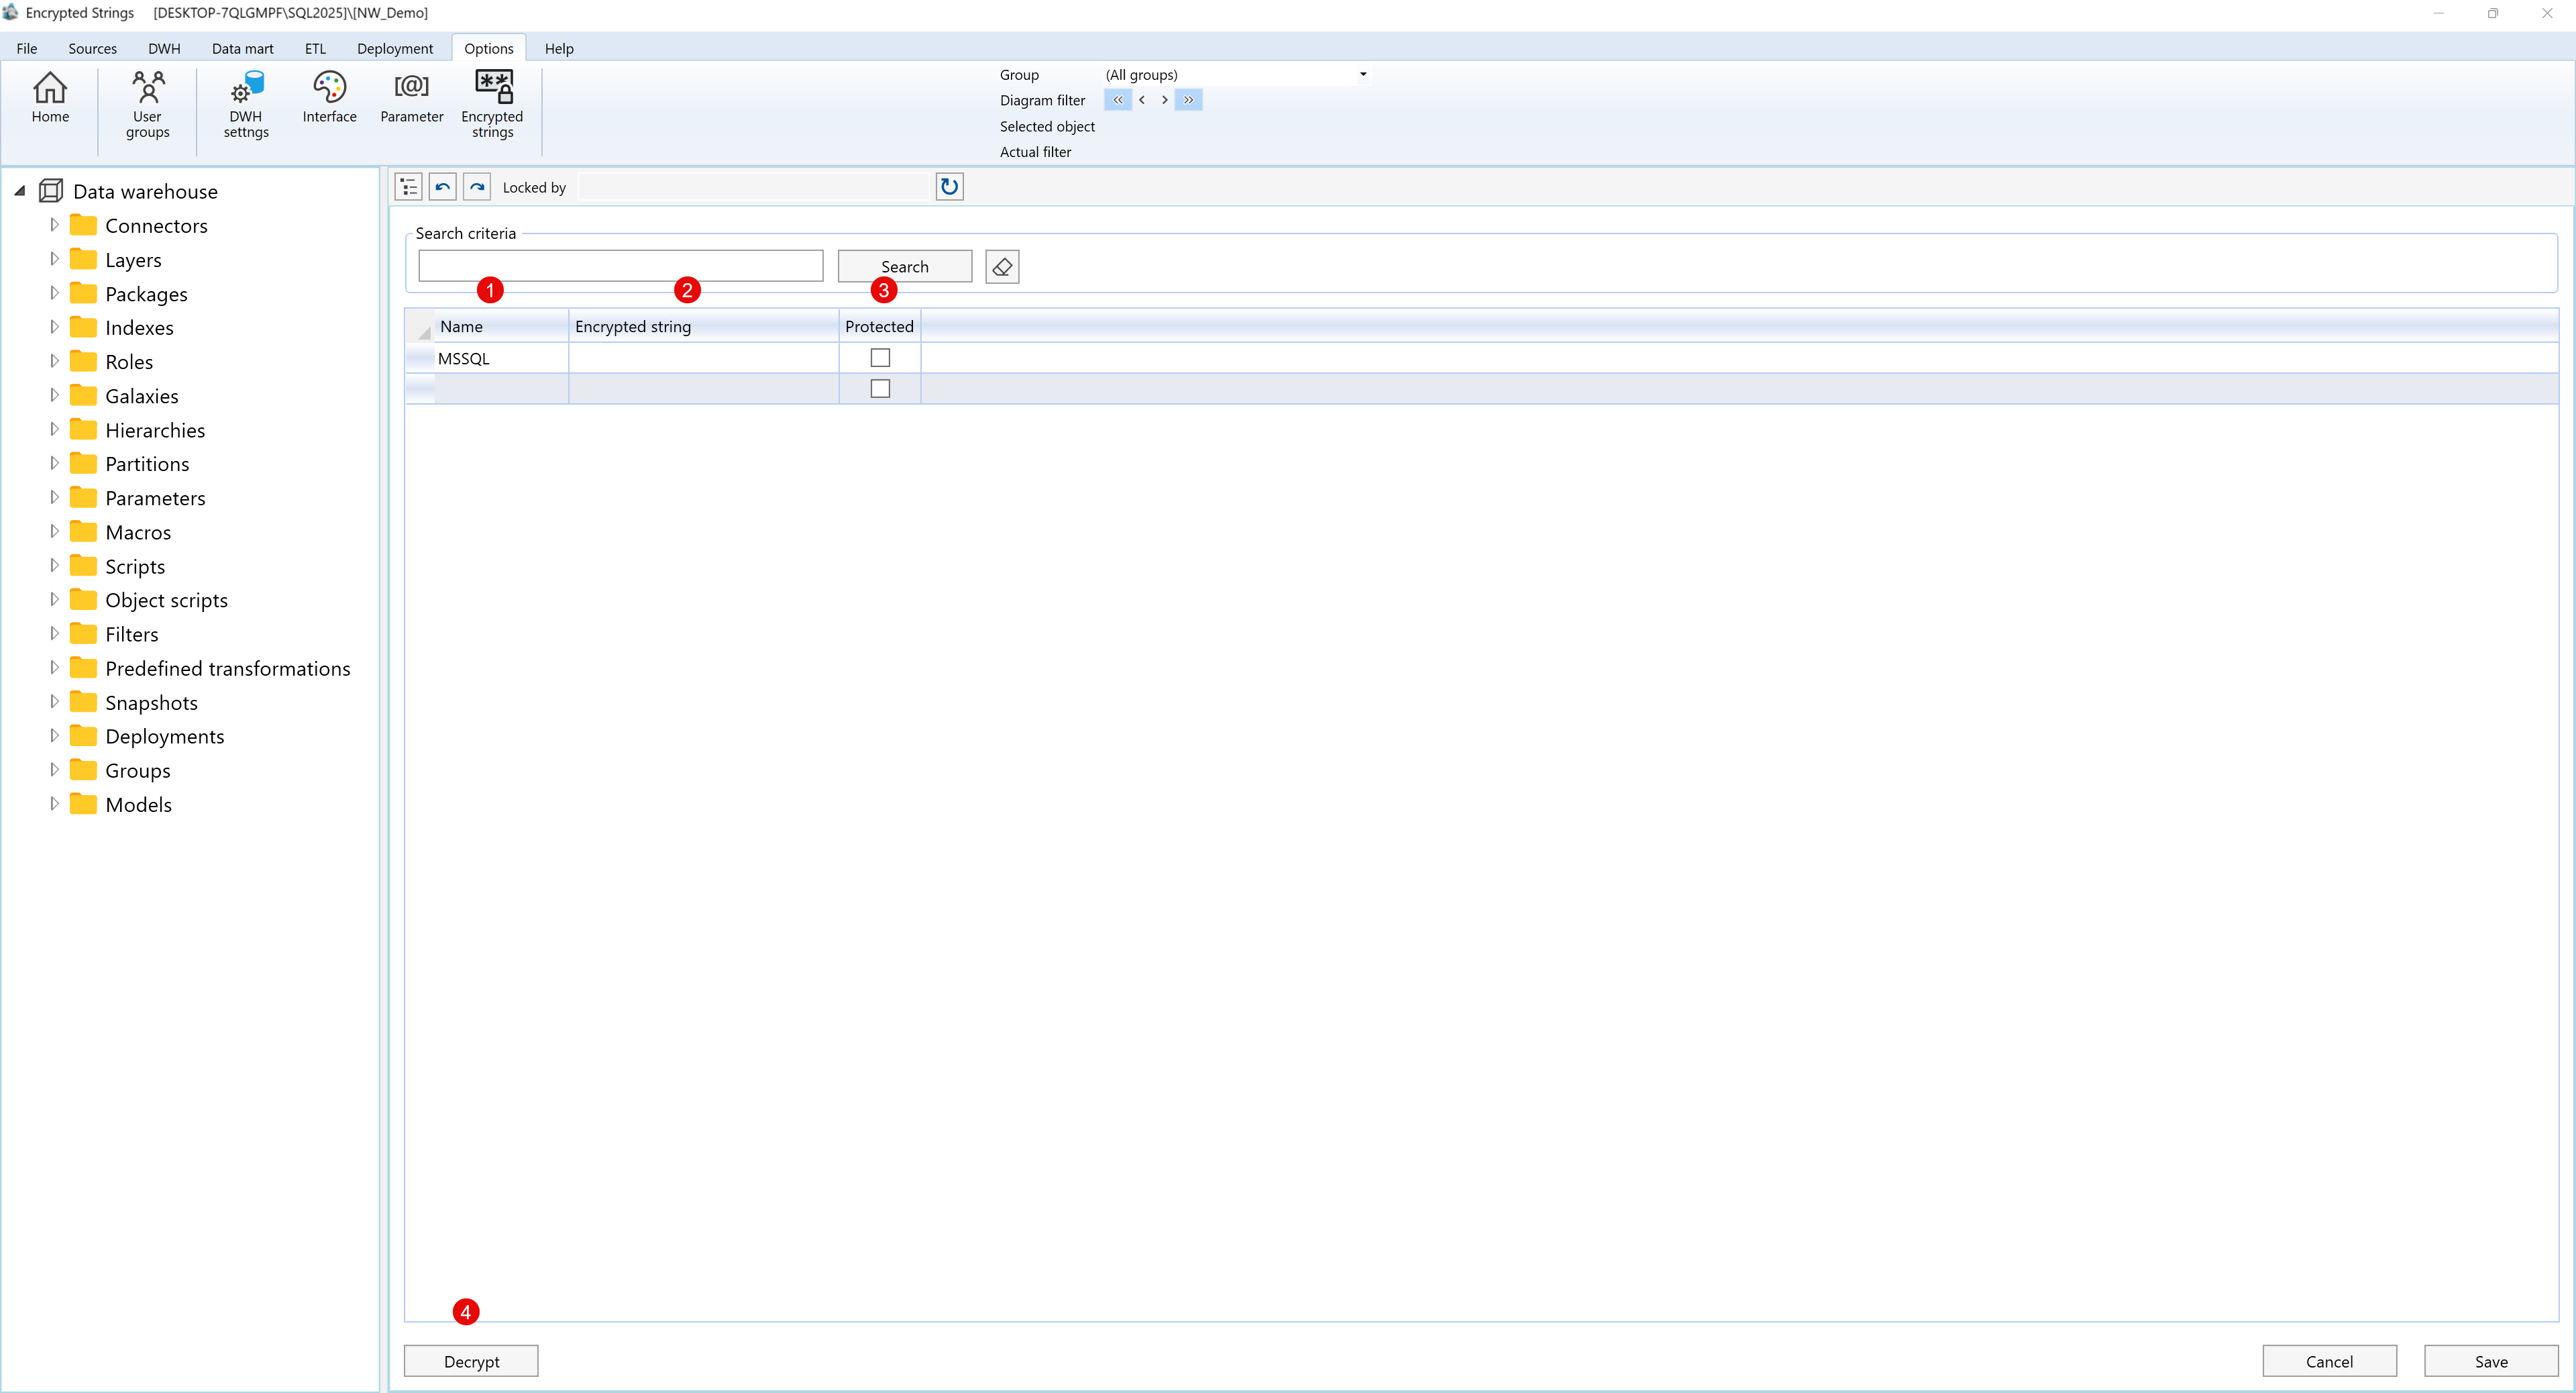This screenshot has height=1393, width=2576.
Task: Click the eraser clear-search icon
Action: coord(1002,267)
